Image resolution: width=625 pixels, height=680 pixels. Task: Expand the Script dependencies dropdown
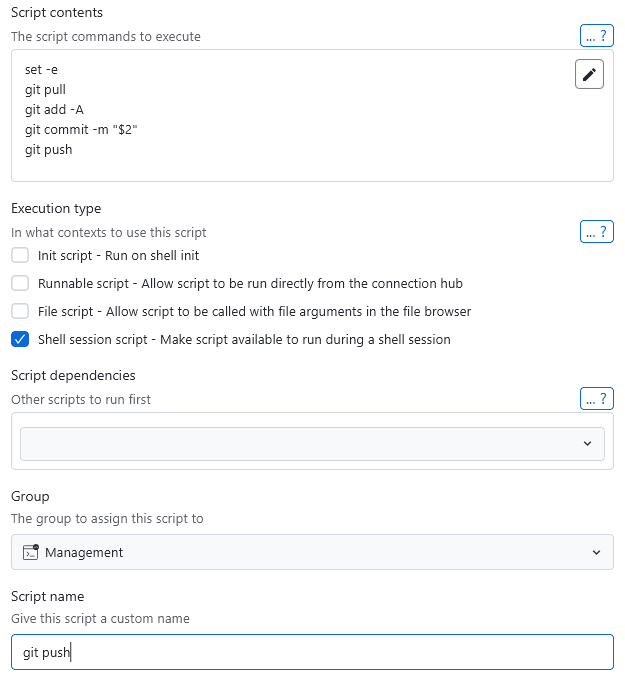tap(312, 443)
